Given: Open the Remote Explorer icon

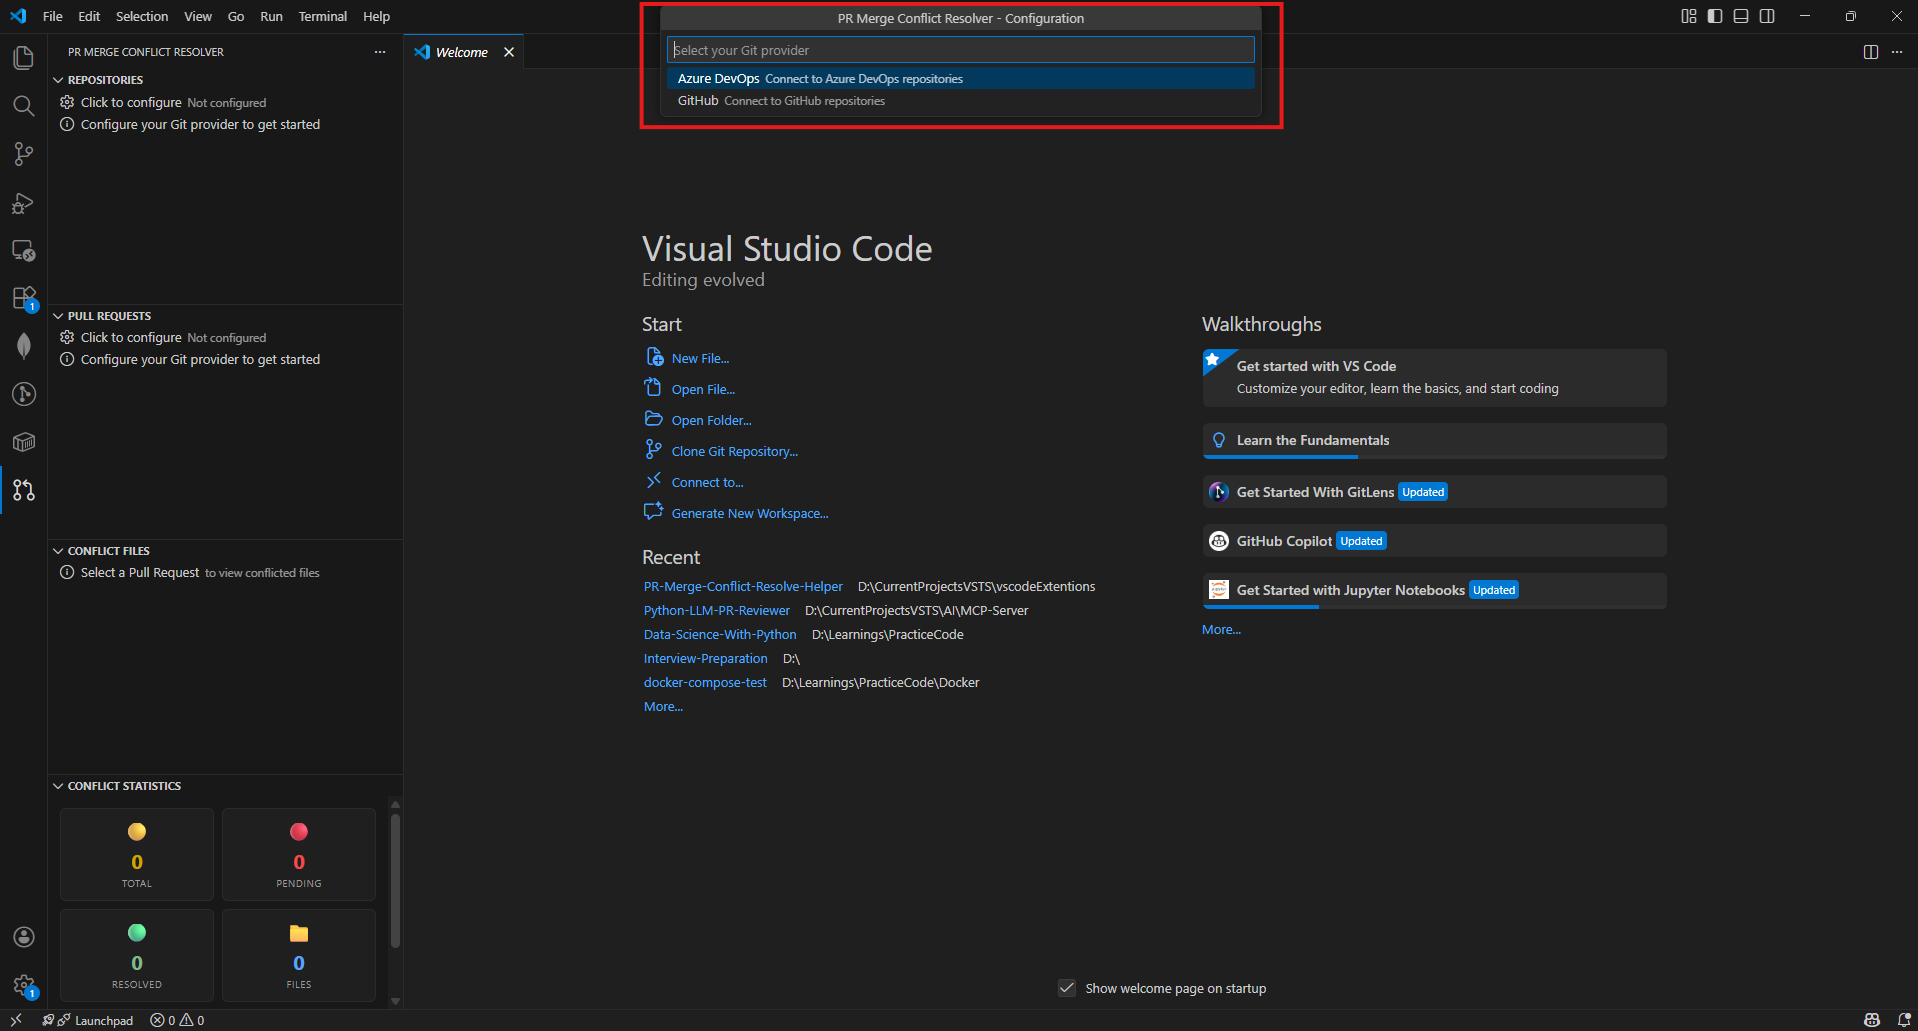Looking at the screenshot, I should [x=23, y=251].
